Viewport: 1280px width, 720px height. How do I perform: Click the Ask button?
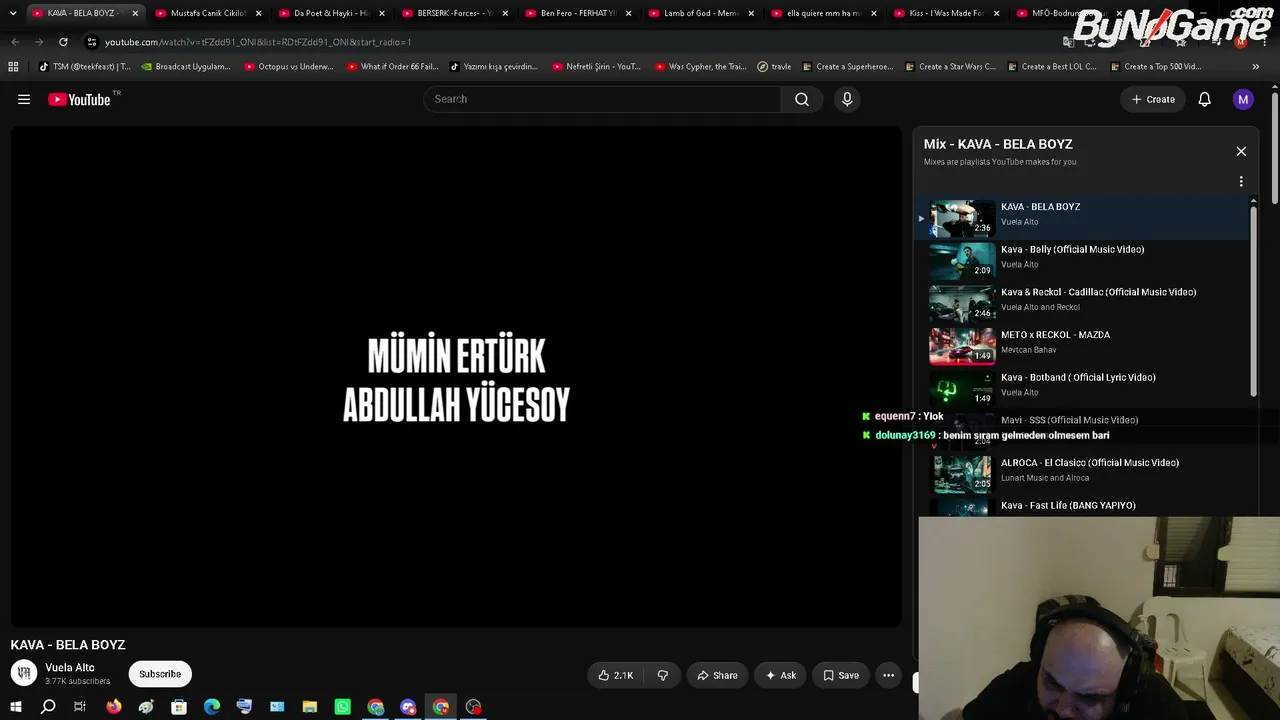(780, 675)
